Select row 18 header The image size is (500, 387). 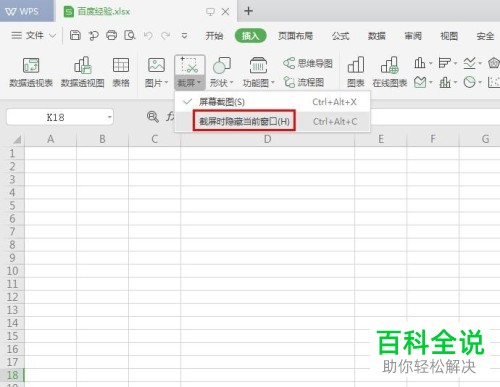click(x=12, y=375)
